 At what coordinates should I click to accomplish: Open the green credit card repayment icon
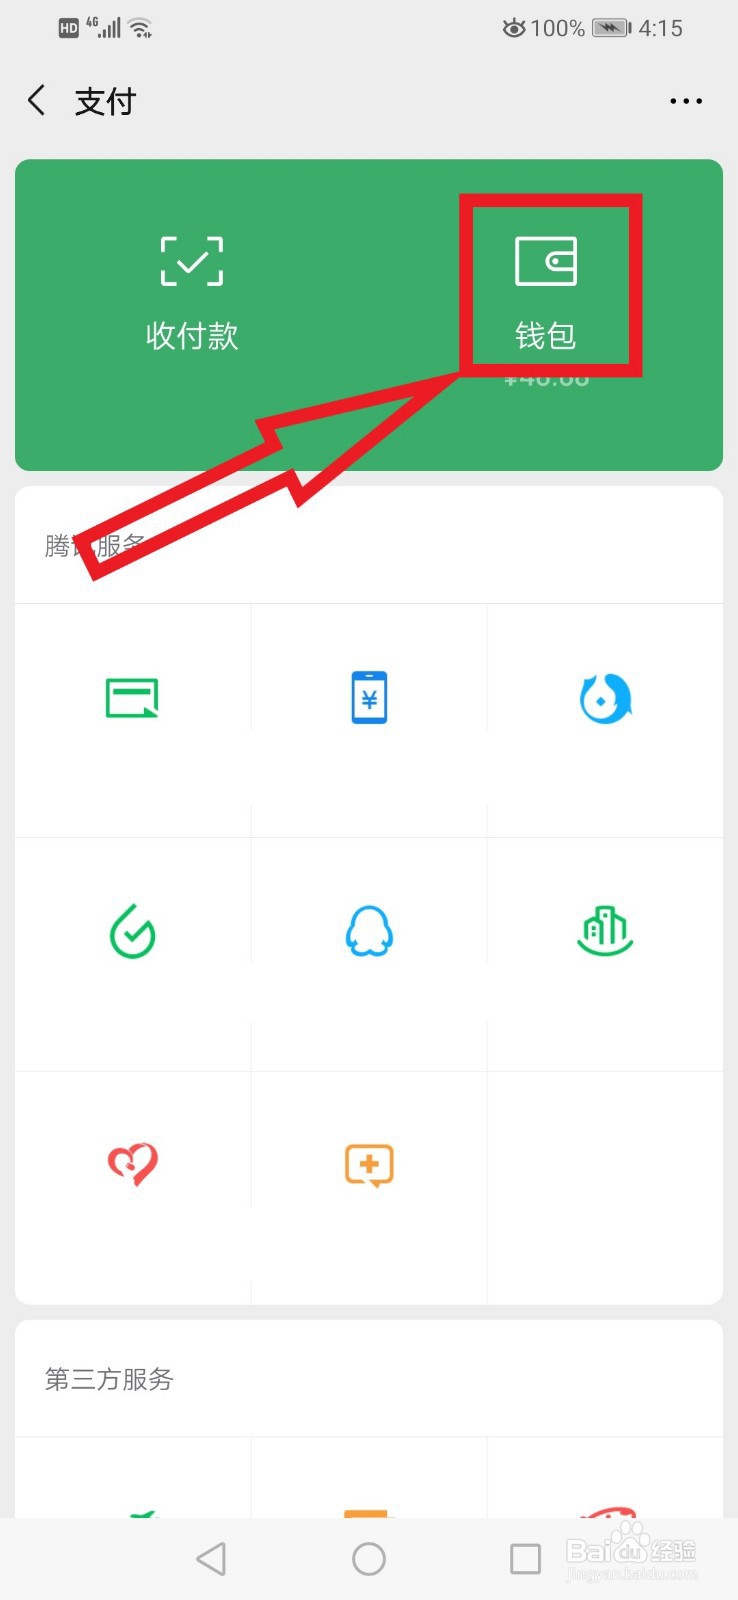click(x=133, y=697)
